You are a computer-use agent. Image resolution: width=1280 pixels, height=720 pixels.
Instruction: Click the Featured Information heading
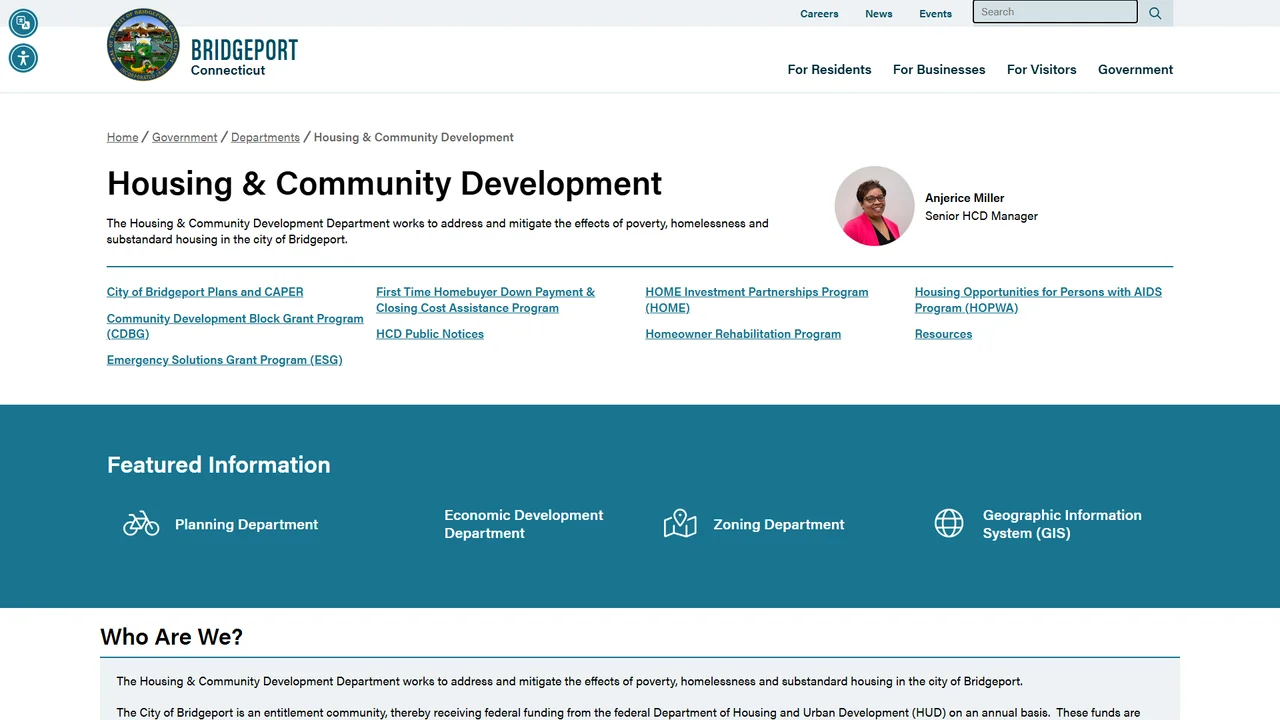pos(218,465)
